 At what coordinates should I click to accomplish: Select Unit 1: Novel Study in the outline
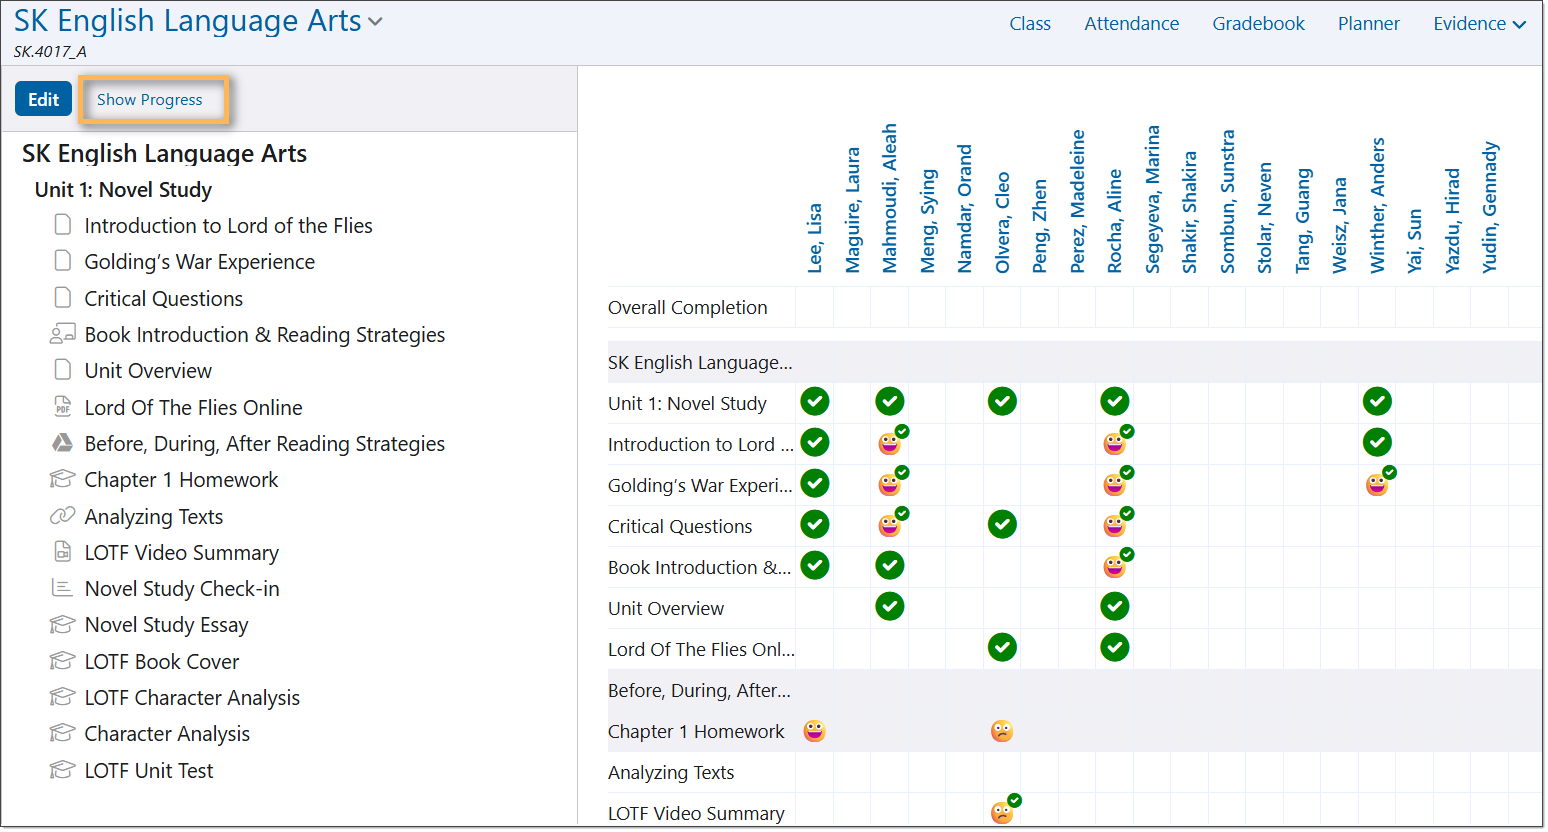coord(123,189)
